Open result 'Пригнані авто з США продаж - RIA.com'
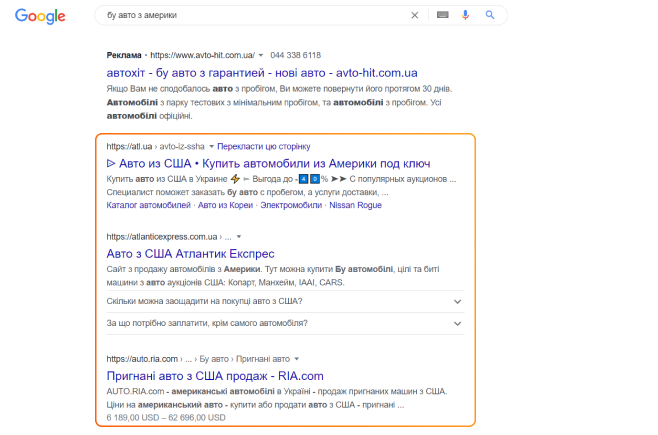The height and width of the screenshot is (435, 658). [x=215, y=376]
